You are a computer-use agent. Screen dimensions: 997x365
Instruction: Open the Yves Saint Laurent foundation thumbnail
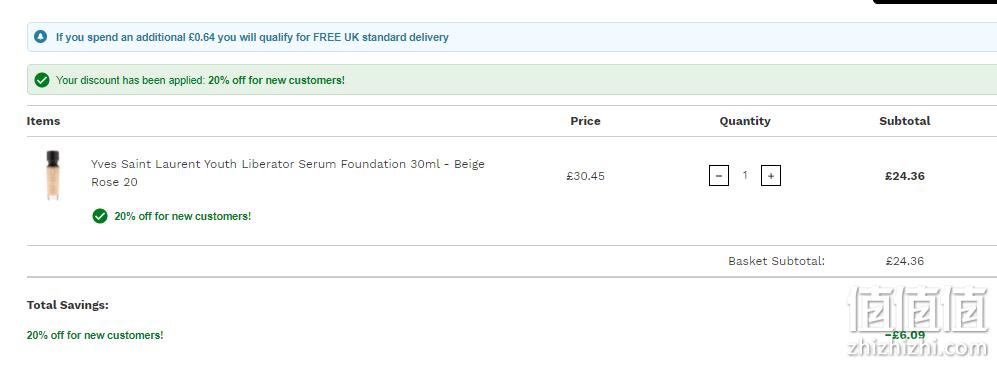[53, 176]
